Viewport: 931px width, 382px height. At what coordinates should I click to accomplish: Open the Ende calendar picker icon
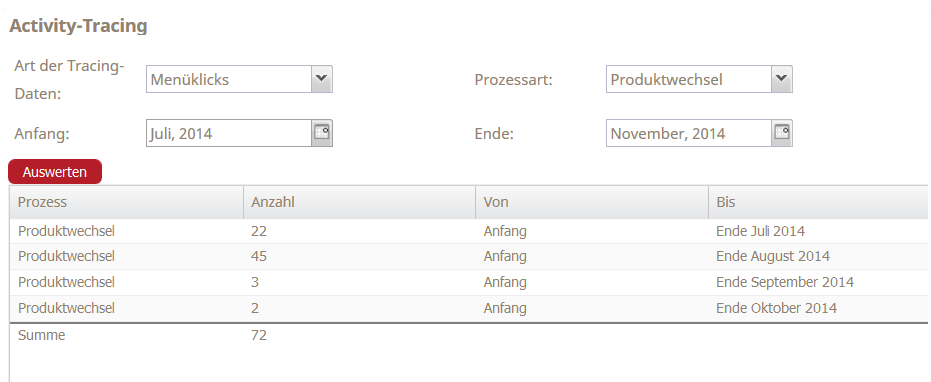782,133
